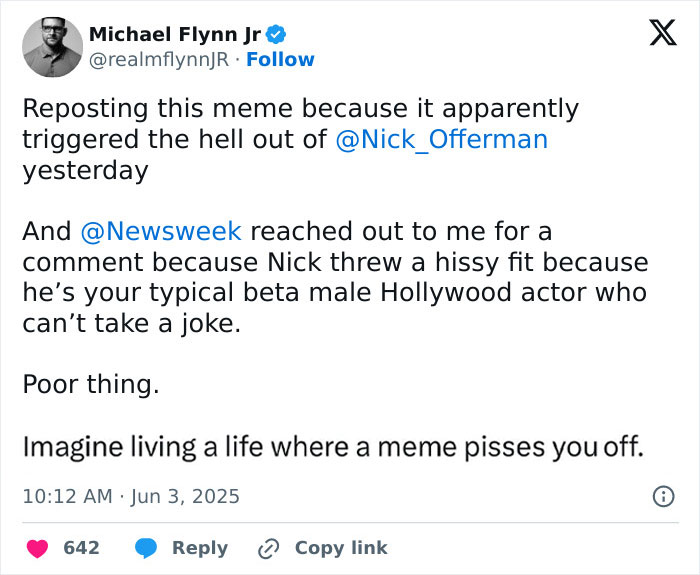Image resolution: width=700 pixels, height=575 pixels.
Task: Click the 642 likes count
Action: pyautogui.click(x=81, y=548)
